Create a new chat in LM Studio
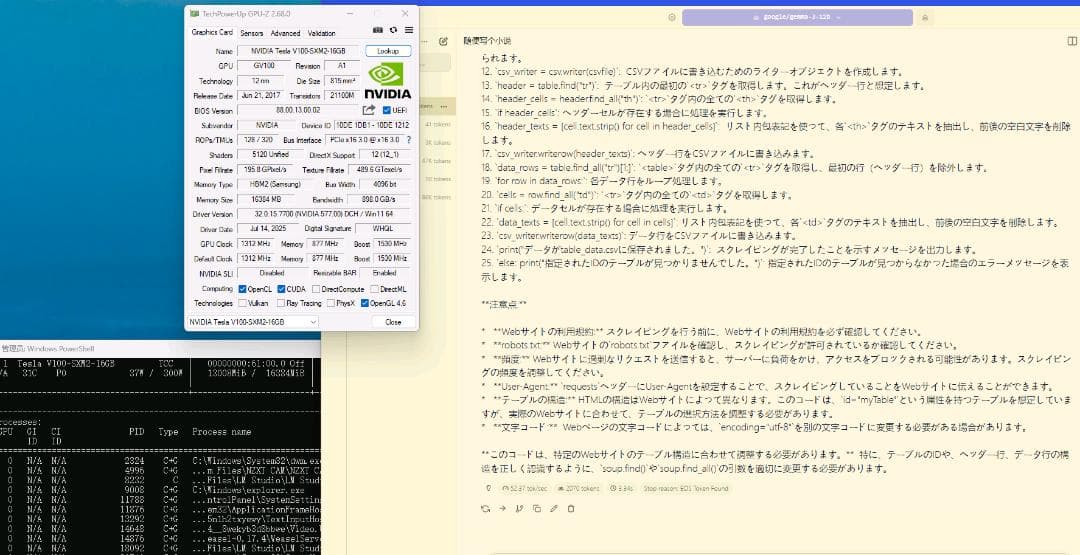Screen dimensions: 1080x555 (444, 41)
